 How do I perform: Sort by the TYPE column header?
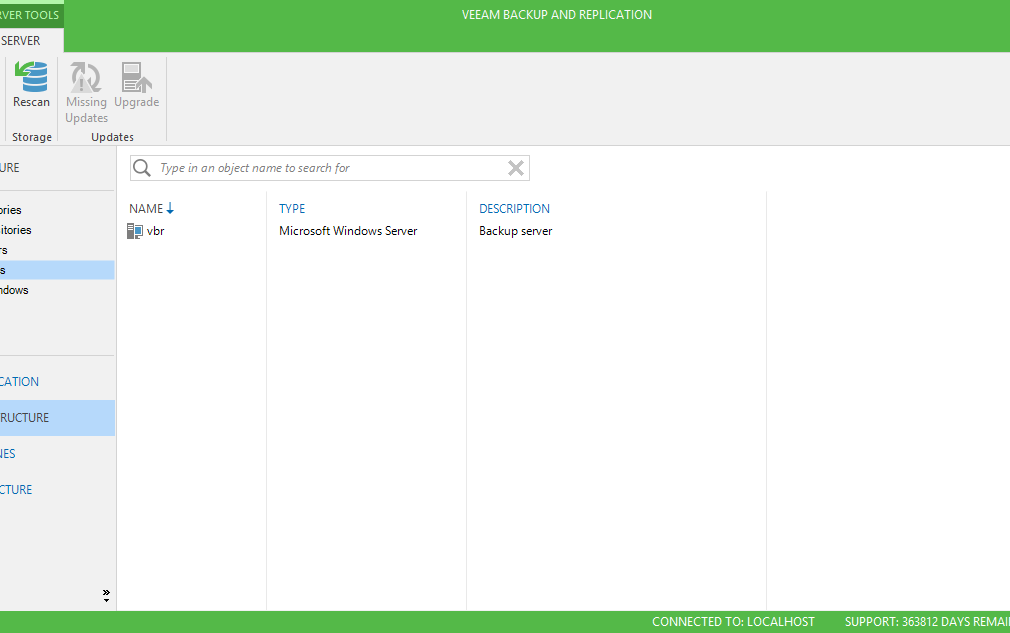tap(292, 209)
